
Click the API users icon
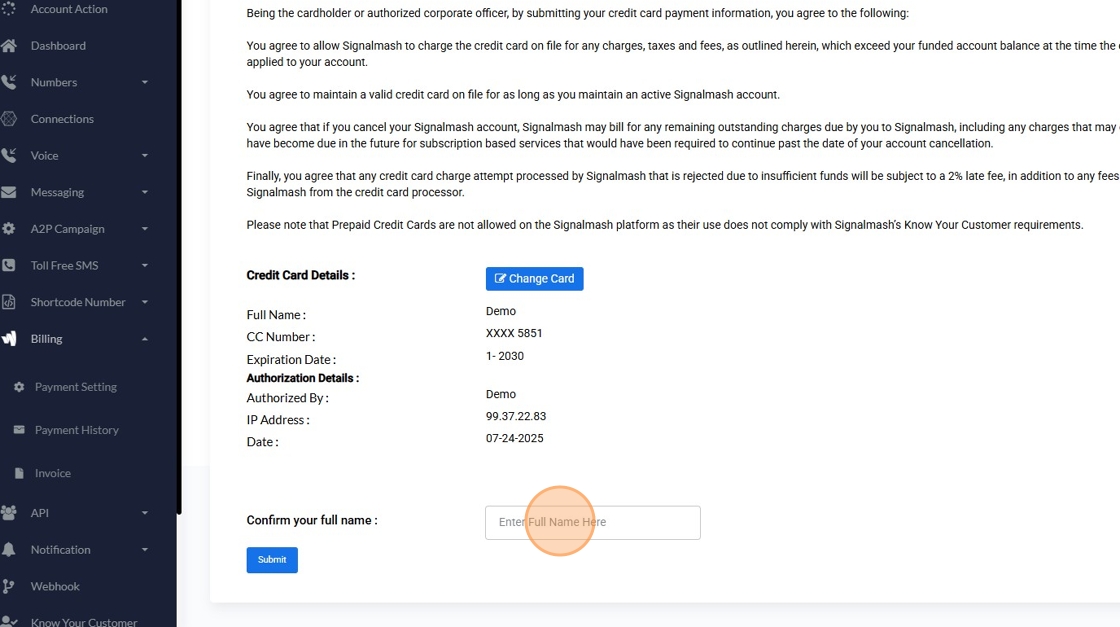tap(9, 513)
